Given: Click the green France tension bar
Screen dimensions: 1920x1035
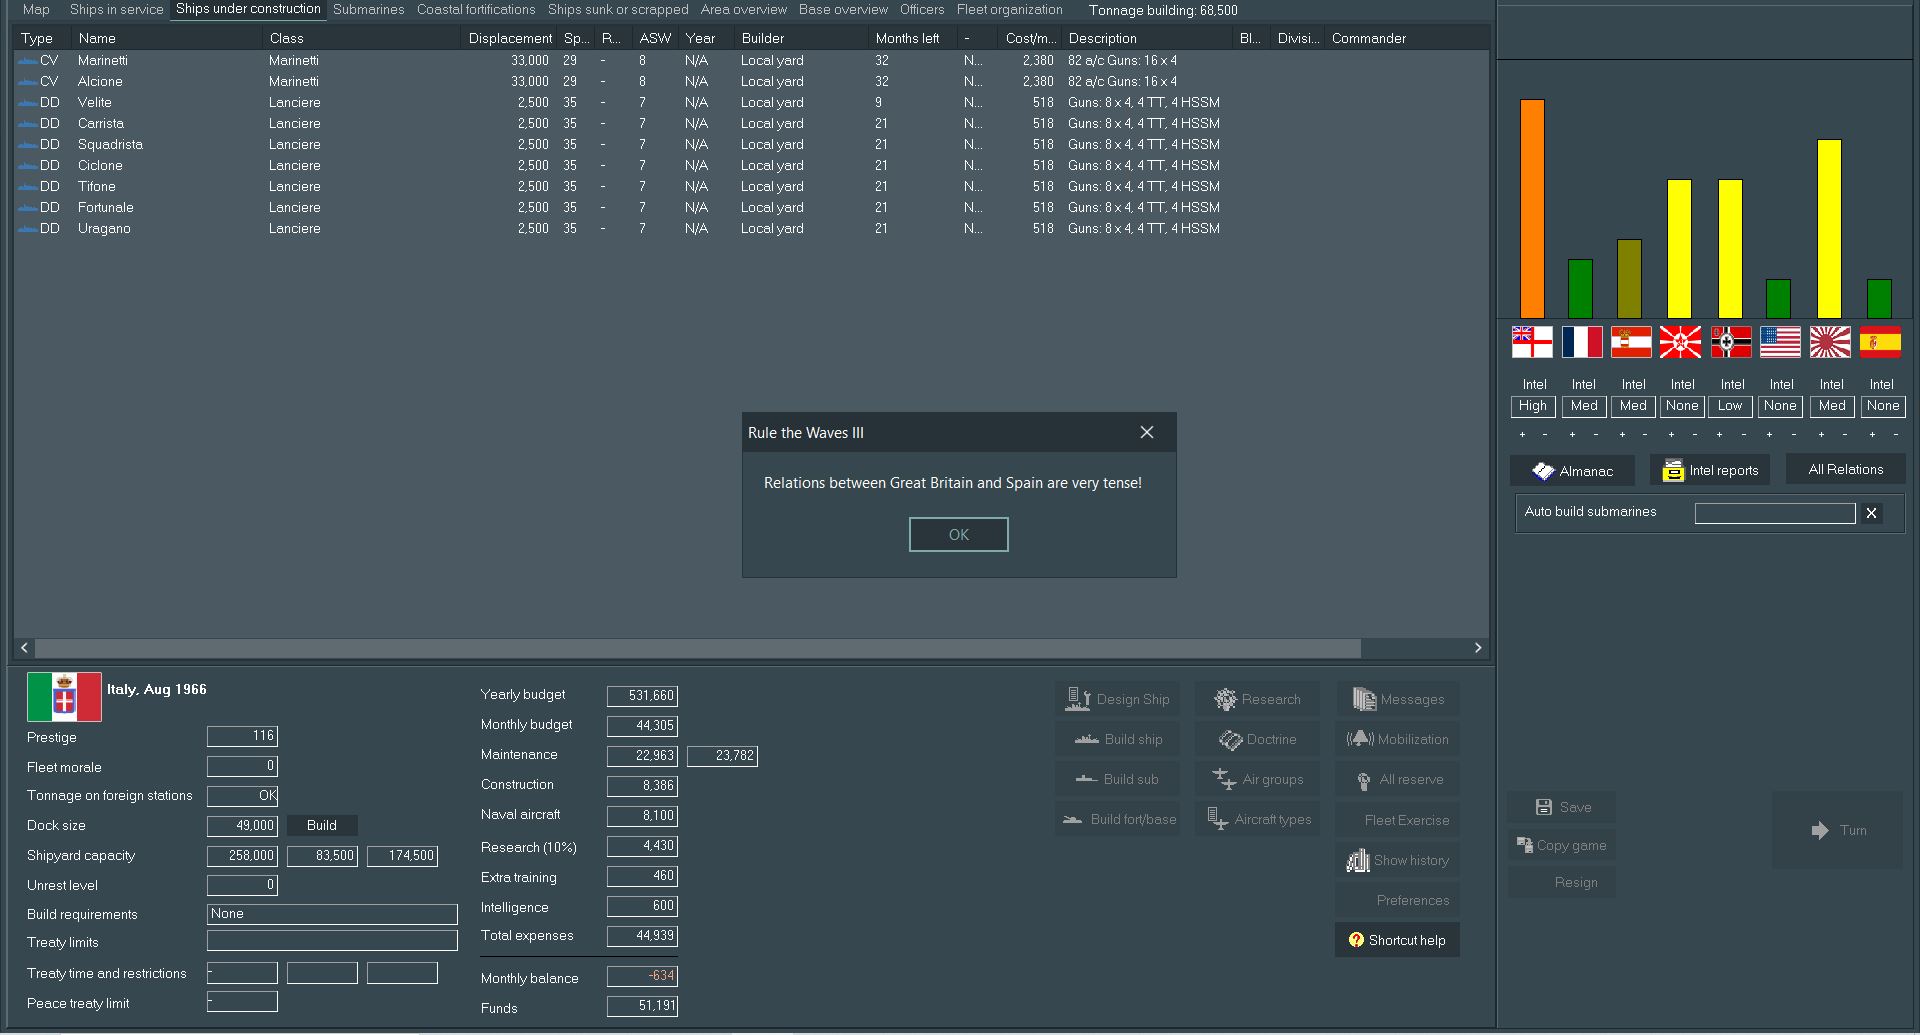Looking at the screenshot, I should [x=1580, y=288].
